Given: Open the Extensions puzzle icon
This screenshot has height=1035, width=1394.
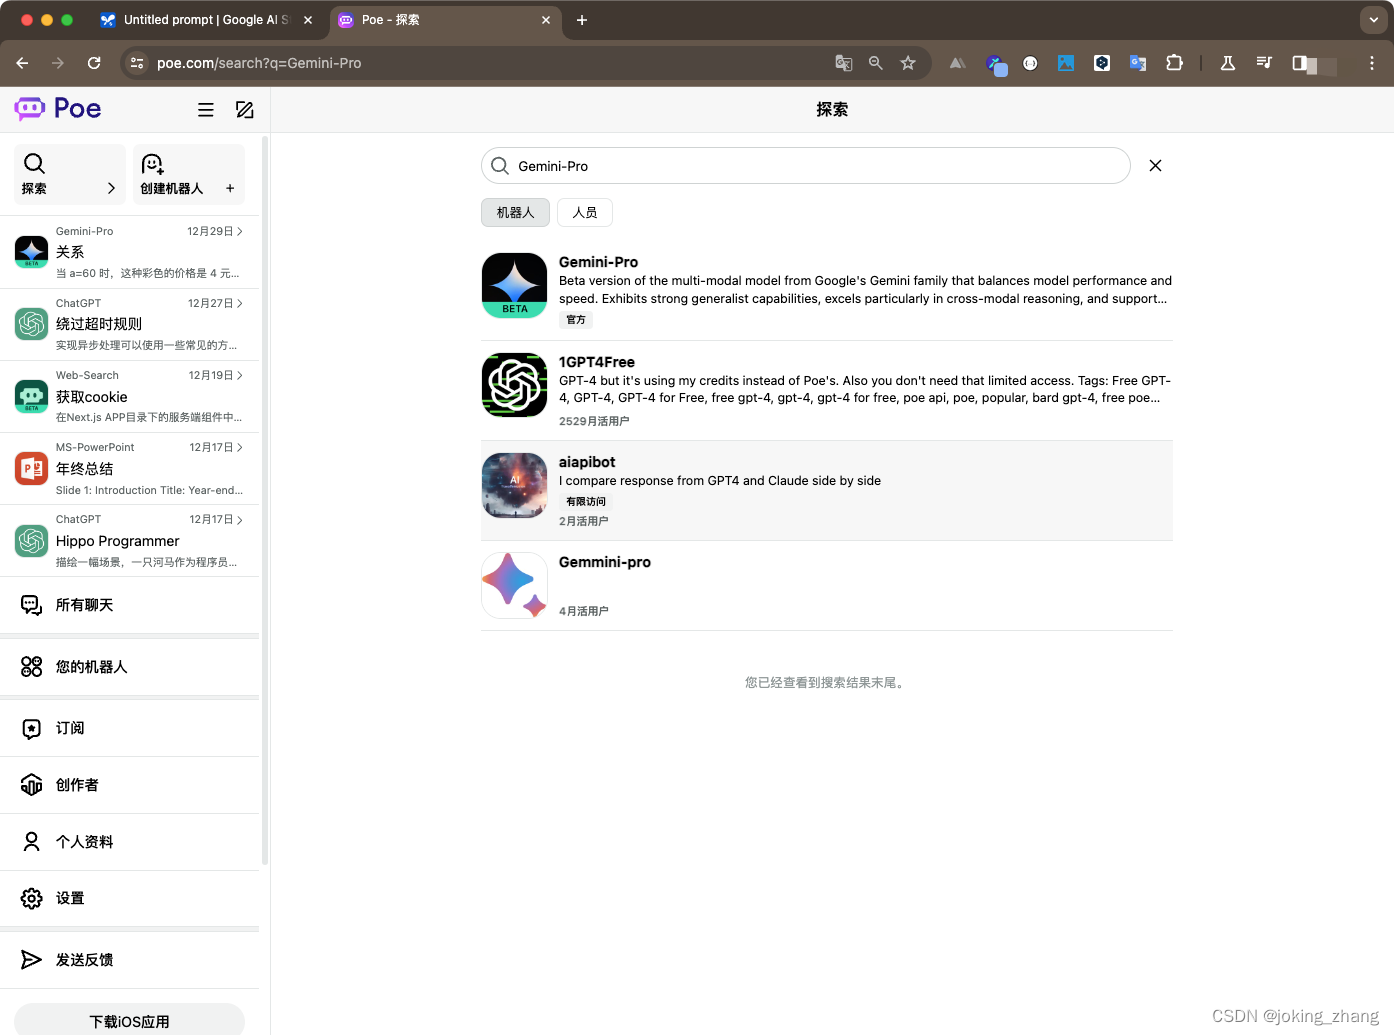Looking at the screenshot, I should point(1174,63).
